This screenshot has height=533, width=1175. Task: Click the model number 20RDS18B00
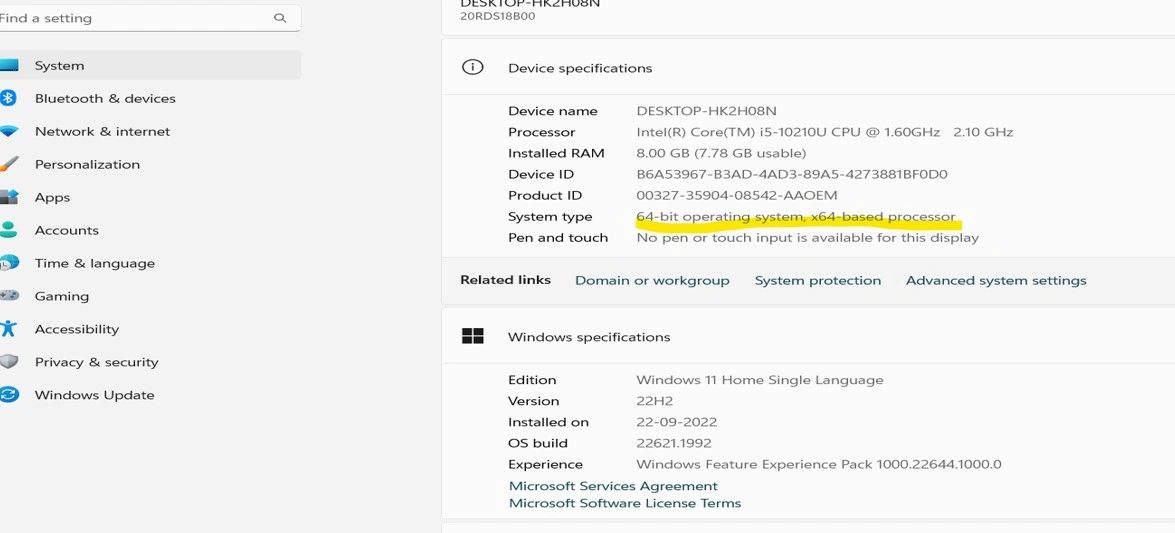point(498,16)
